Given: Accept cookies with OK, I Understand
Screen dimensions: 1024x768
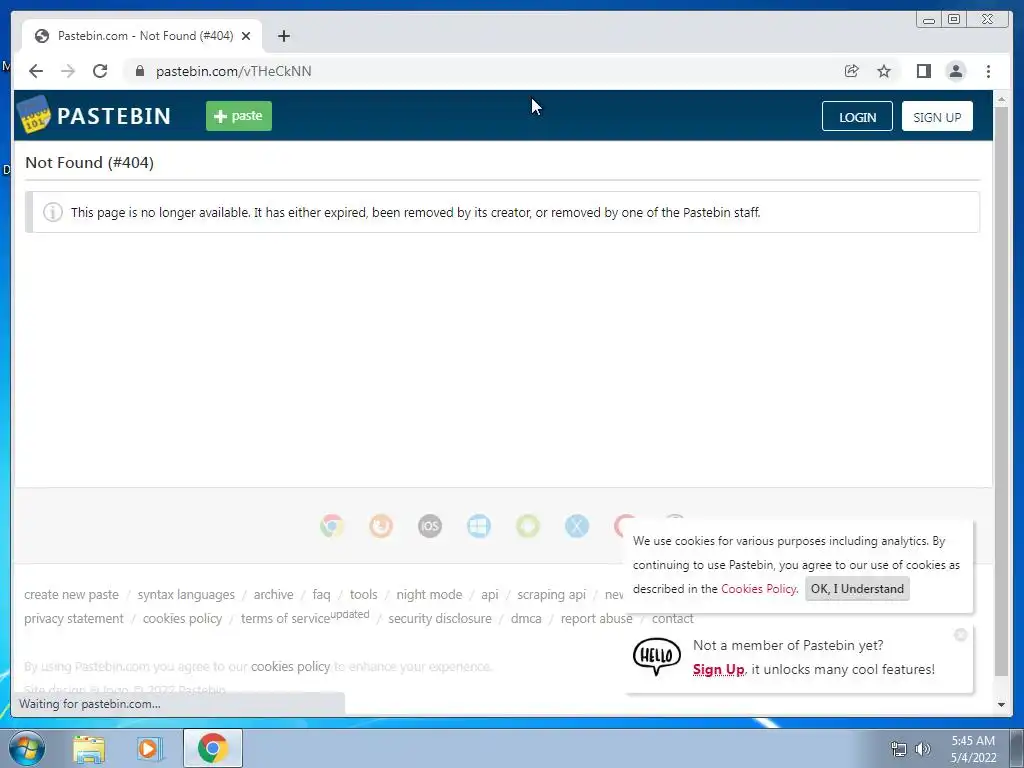Looking at the screenshot, I should [857, 589].
